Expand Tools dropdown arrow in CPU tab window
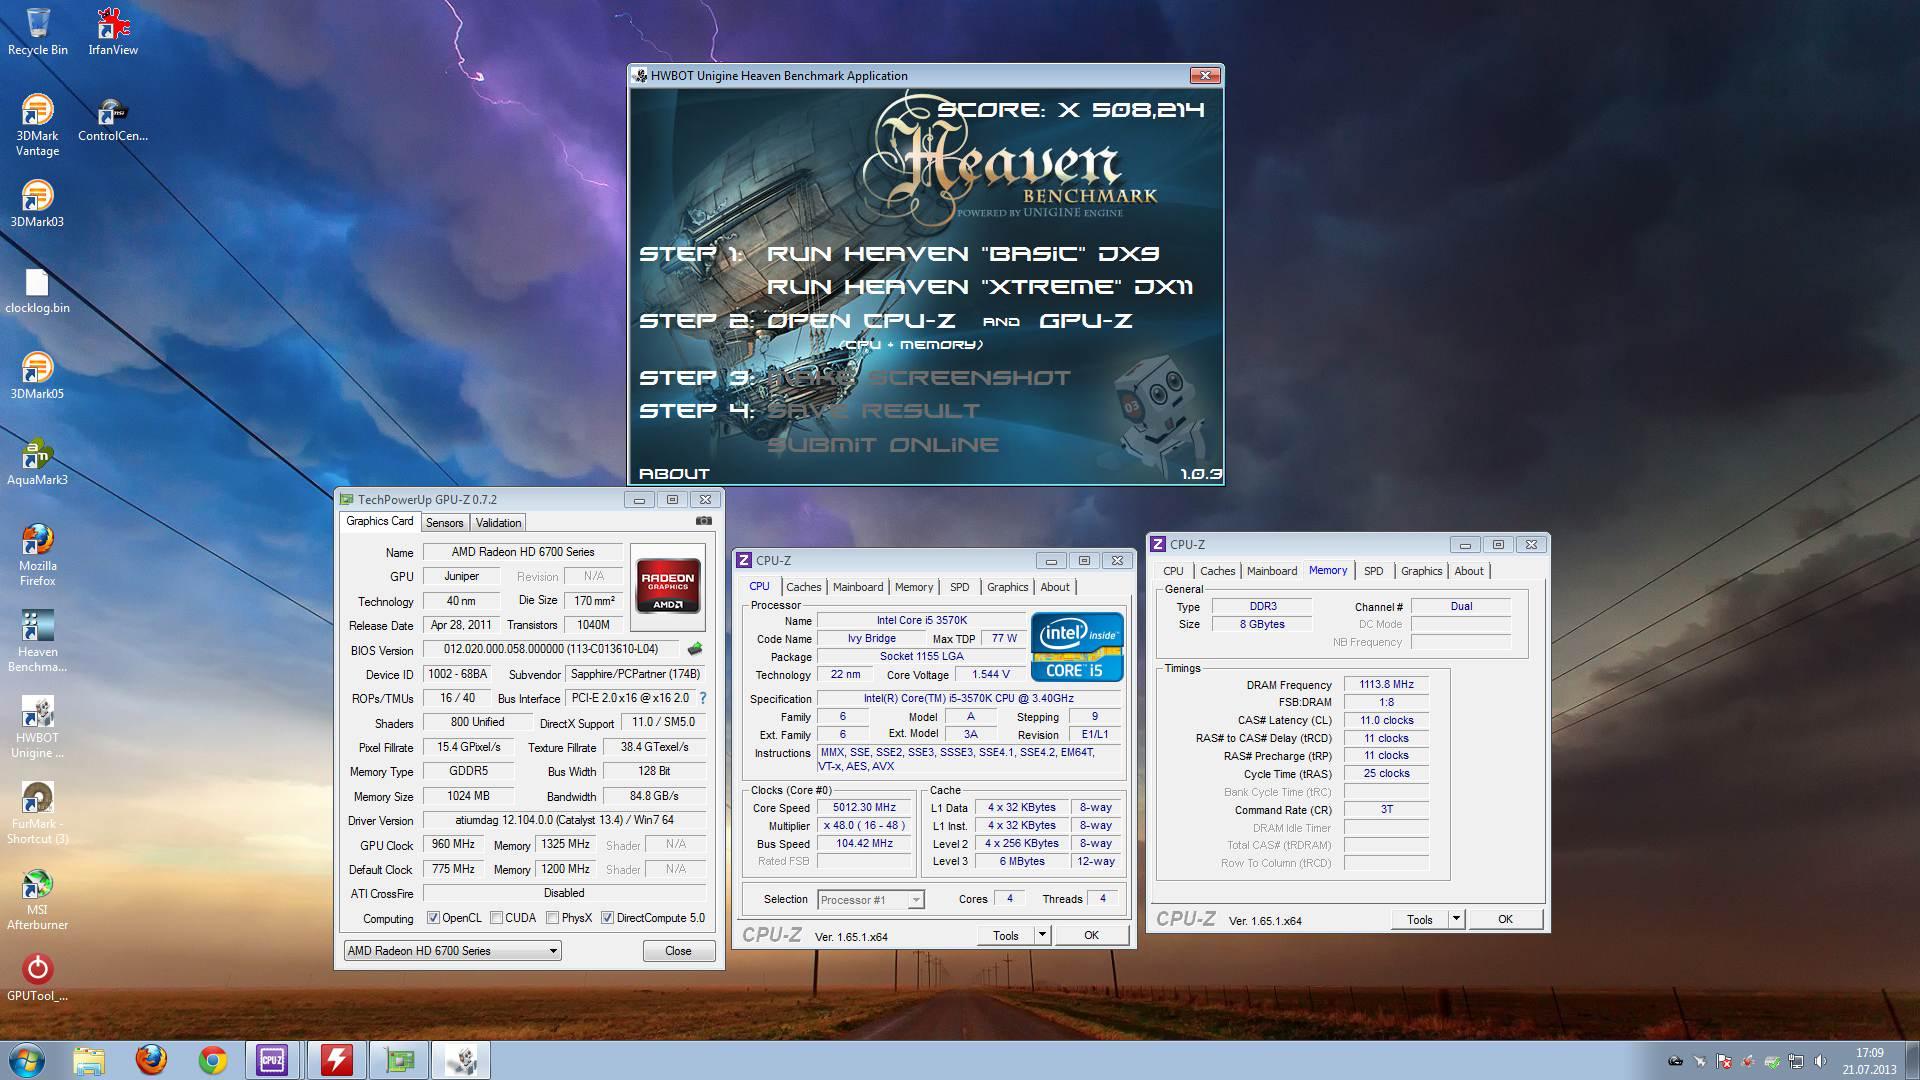The width and height of the screenshot is (1920, 1080). click(1042, 935)
